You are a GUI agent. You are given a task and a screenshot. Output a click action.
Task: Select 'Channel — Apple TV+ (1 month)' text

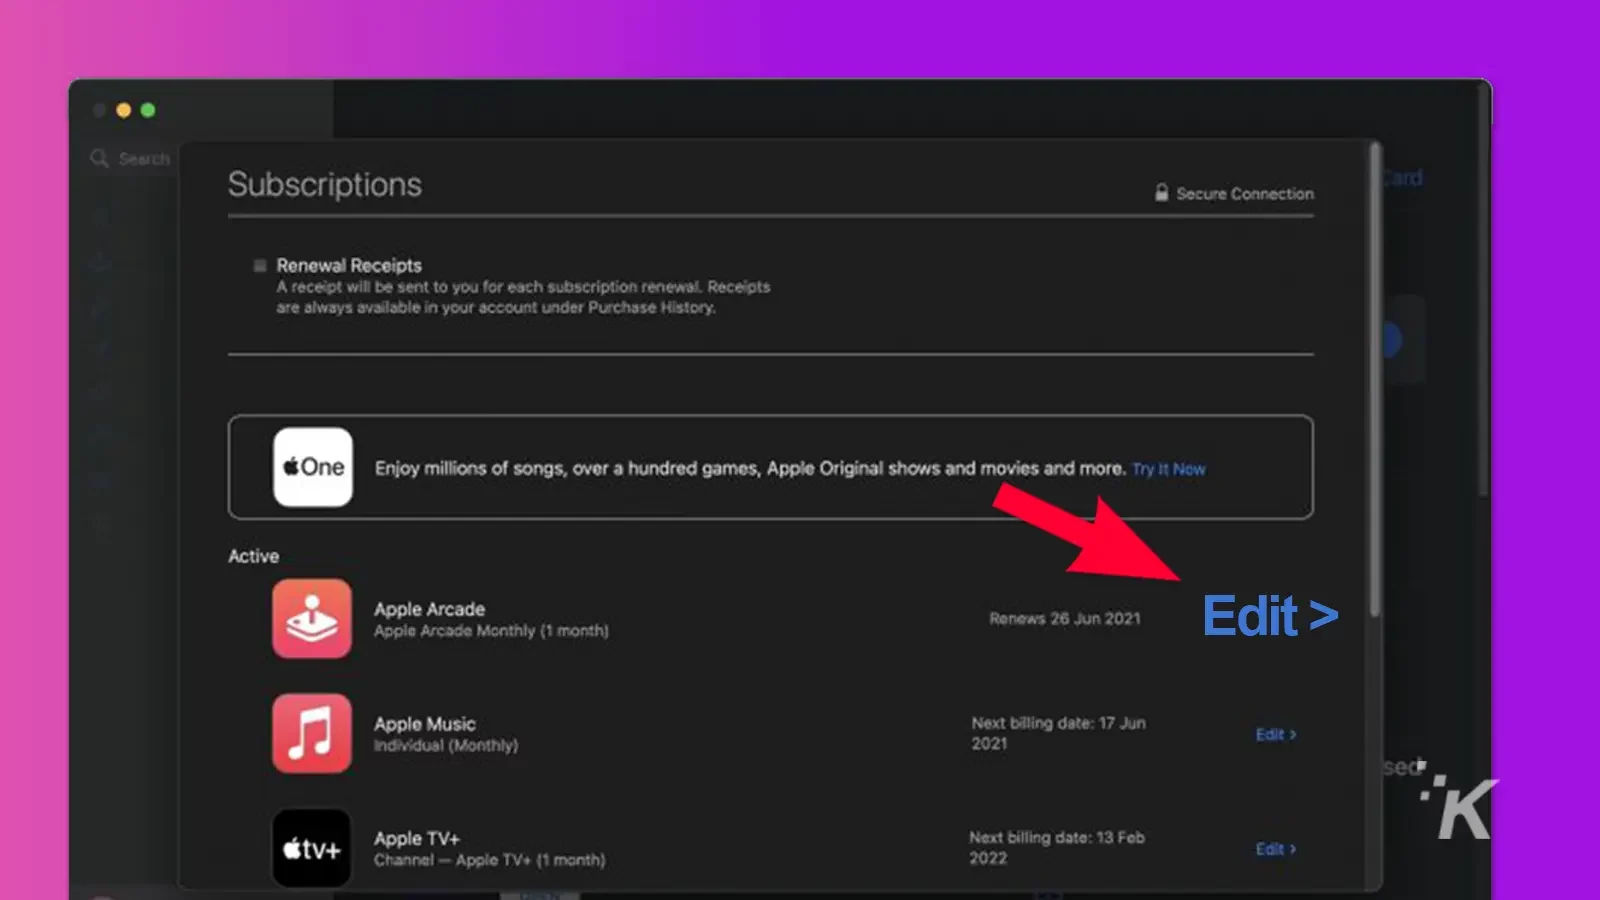tap(490, 860)
